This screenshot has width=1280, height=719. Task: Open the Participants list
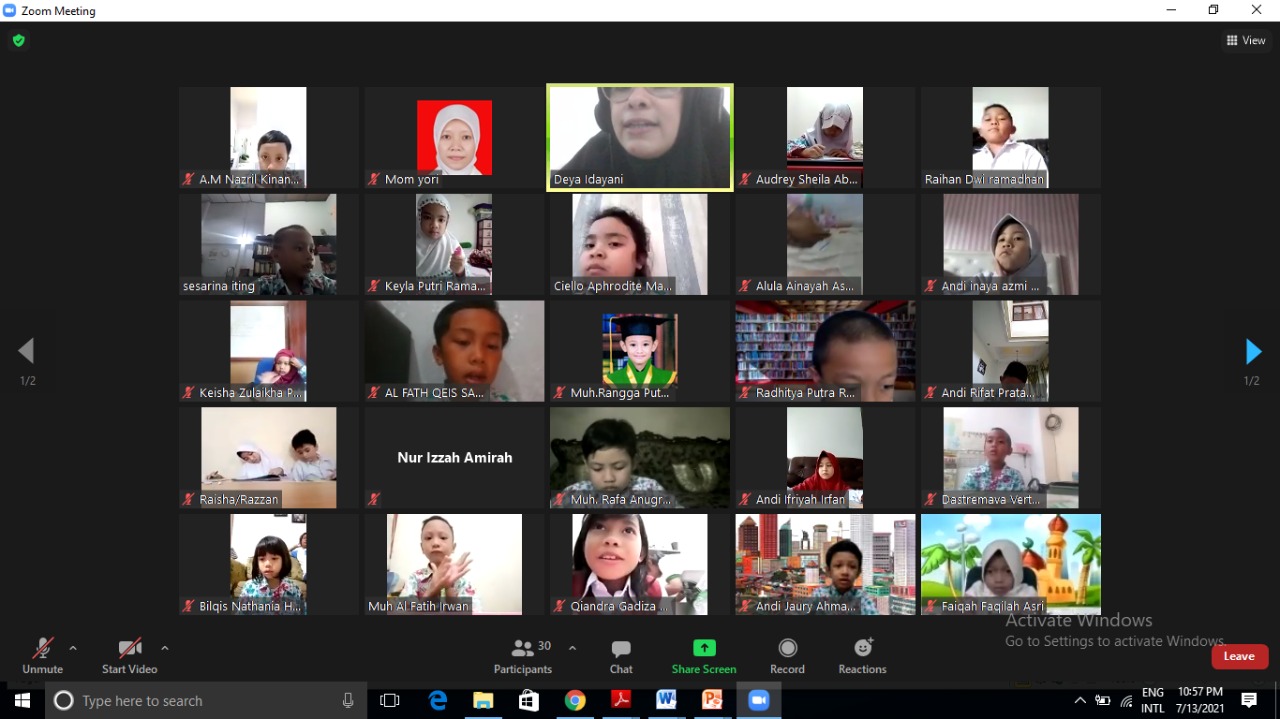tap(522, 655)
